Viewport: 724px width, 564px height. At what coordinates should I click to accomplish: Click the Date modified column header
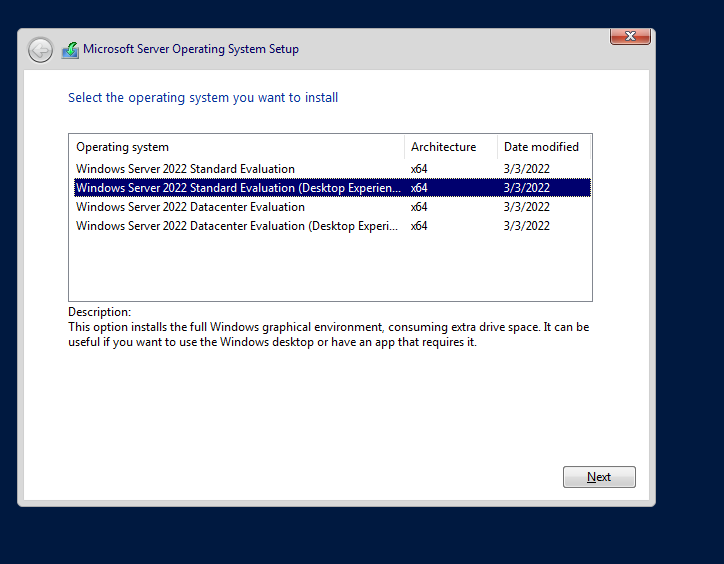pyautogui.click(x=541, y=147)
